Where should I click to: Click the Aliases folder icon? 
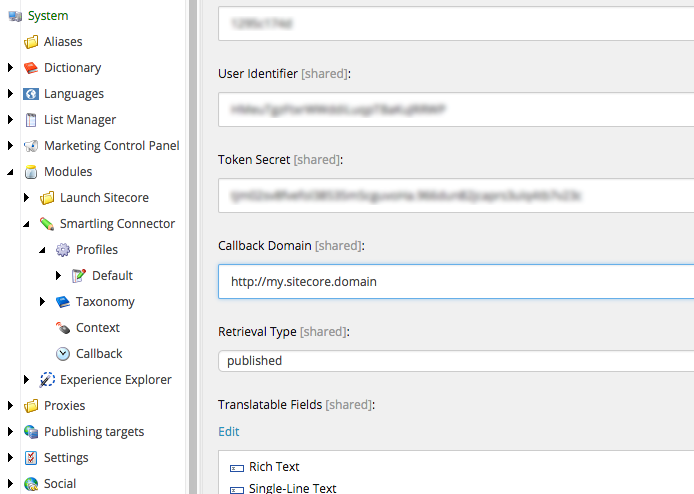tap(31, 42)
